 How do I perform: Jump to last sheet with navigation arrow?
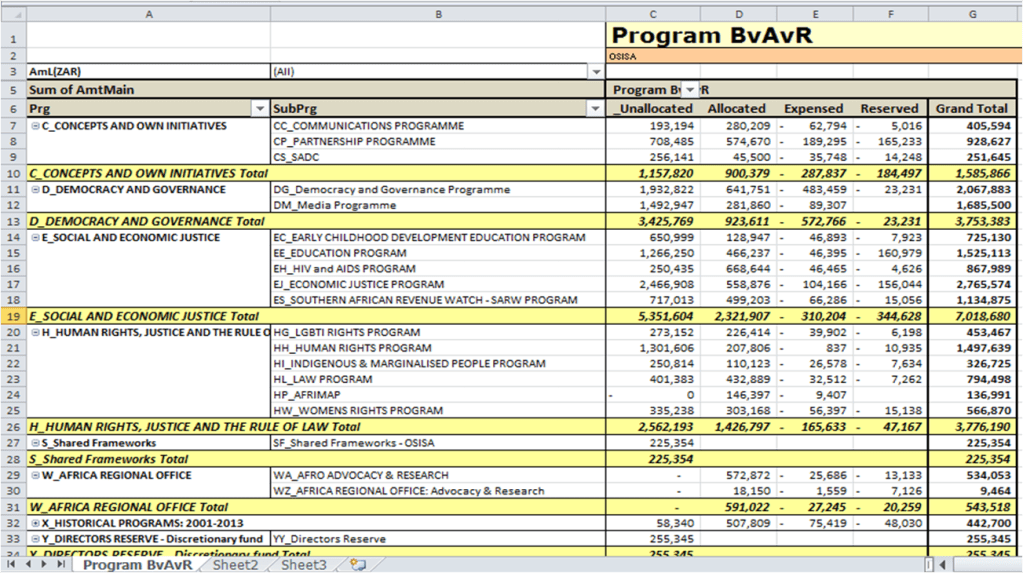pyautogui.click(x=61, y=565)
